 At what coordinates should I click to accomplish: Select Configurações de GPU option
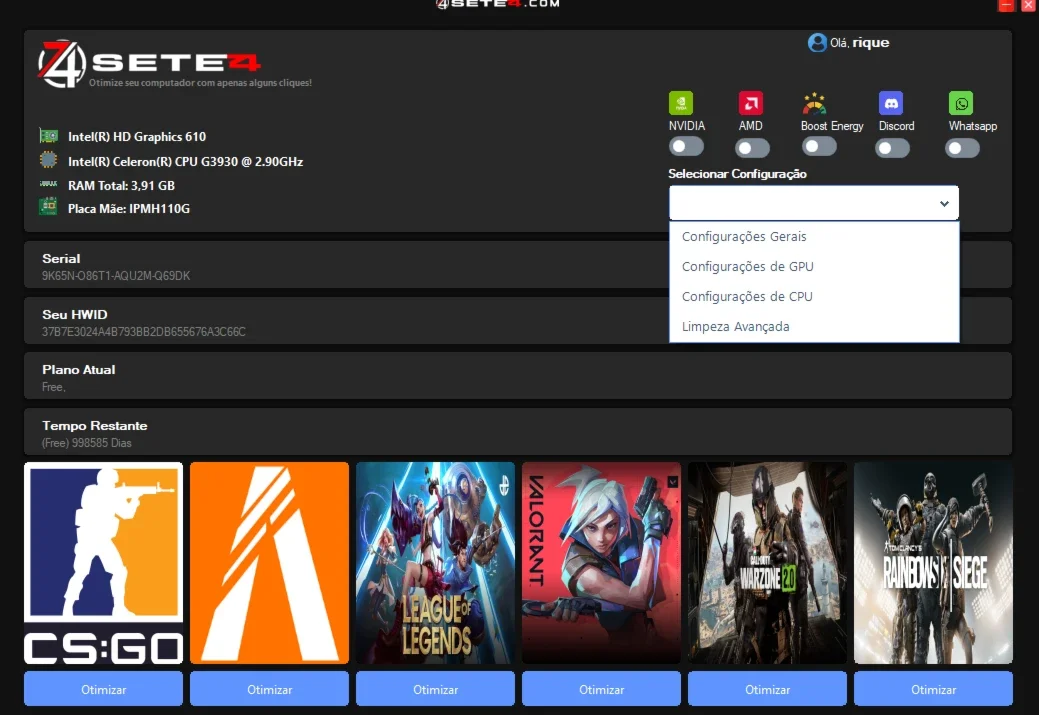click(x=814, y=266)
